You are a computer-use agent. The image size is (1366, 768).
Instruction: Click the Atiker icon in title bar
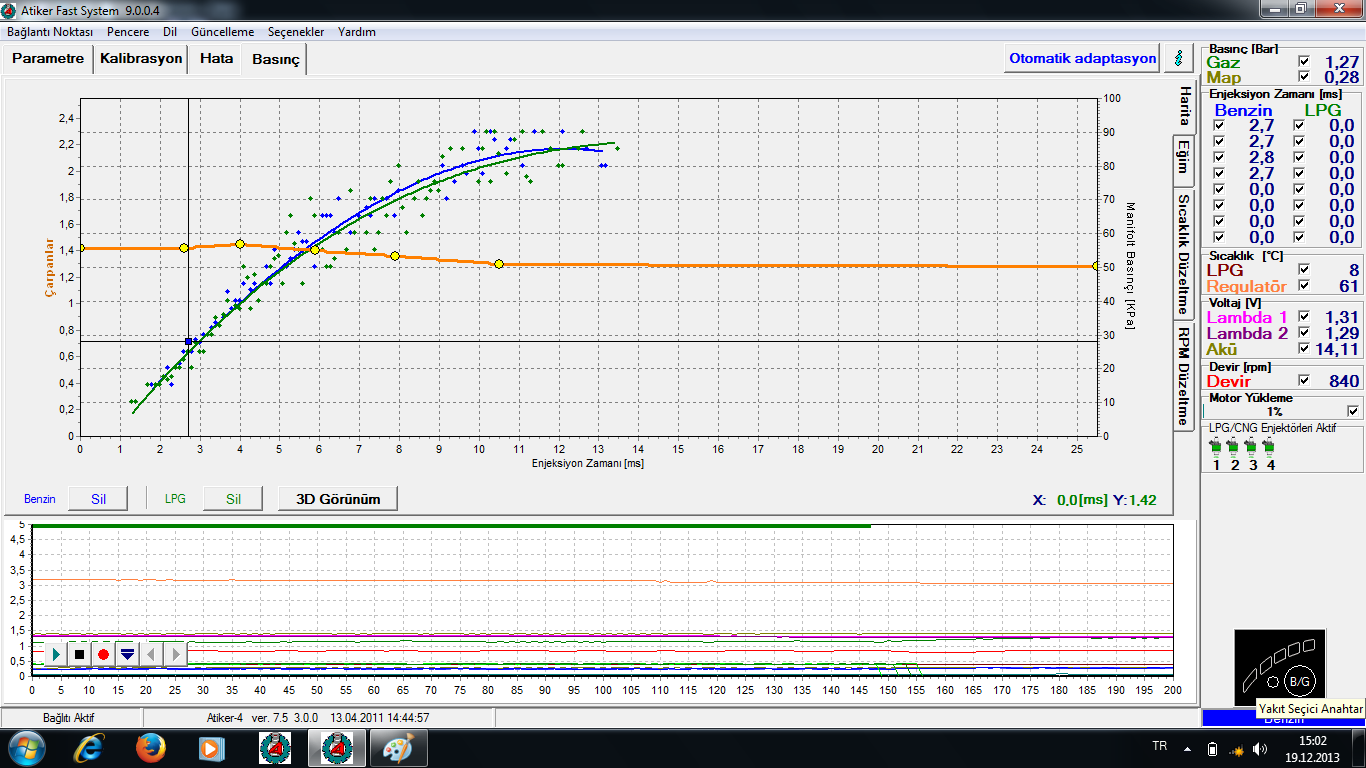click(9, 9)
